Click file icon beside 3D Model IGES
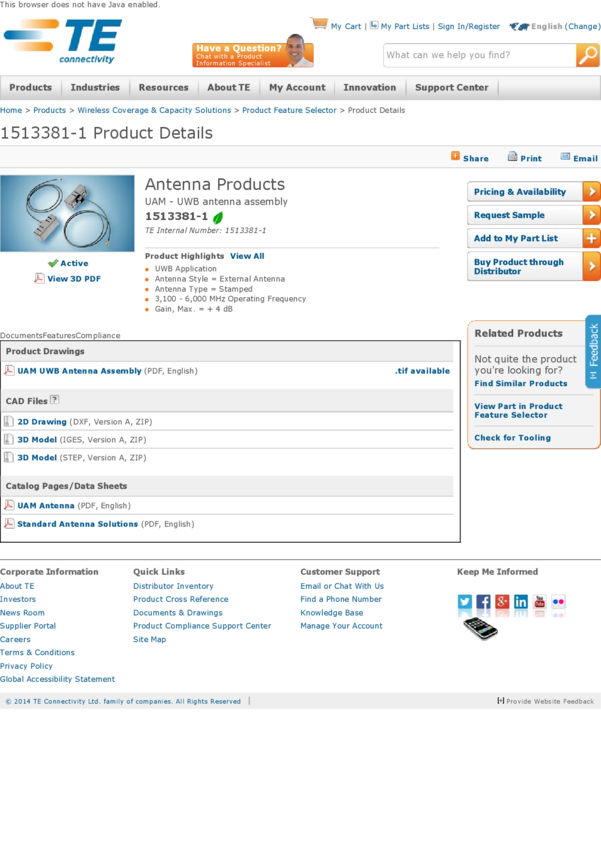Screen dimensions: 601x850 pos(9,439)
